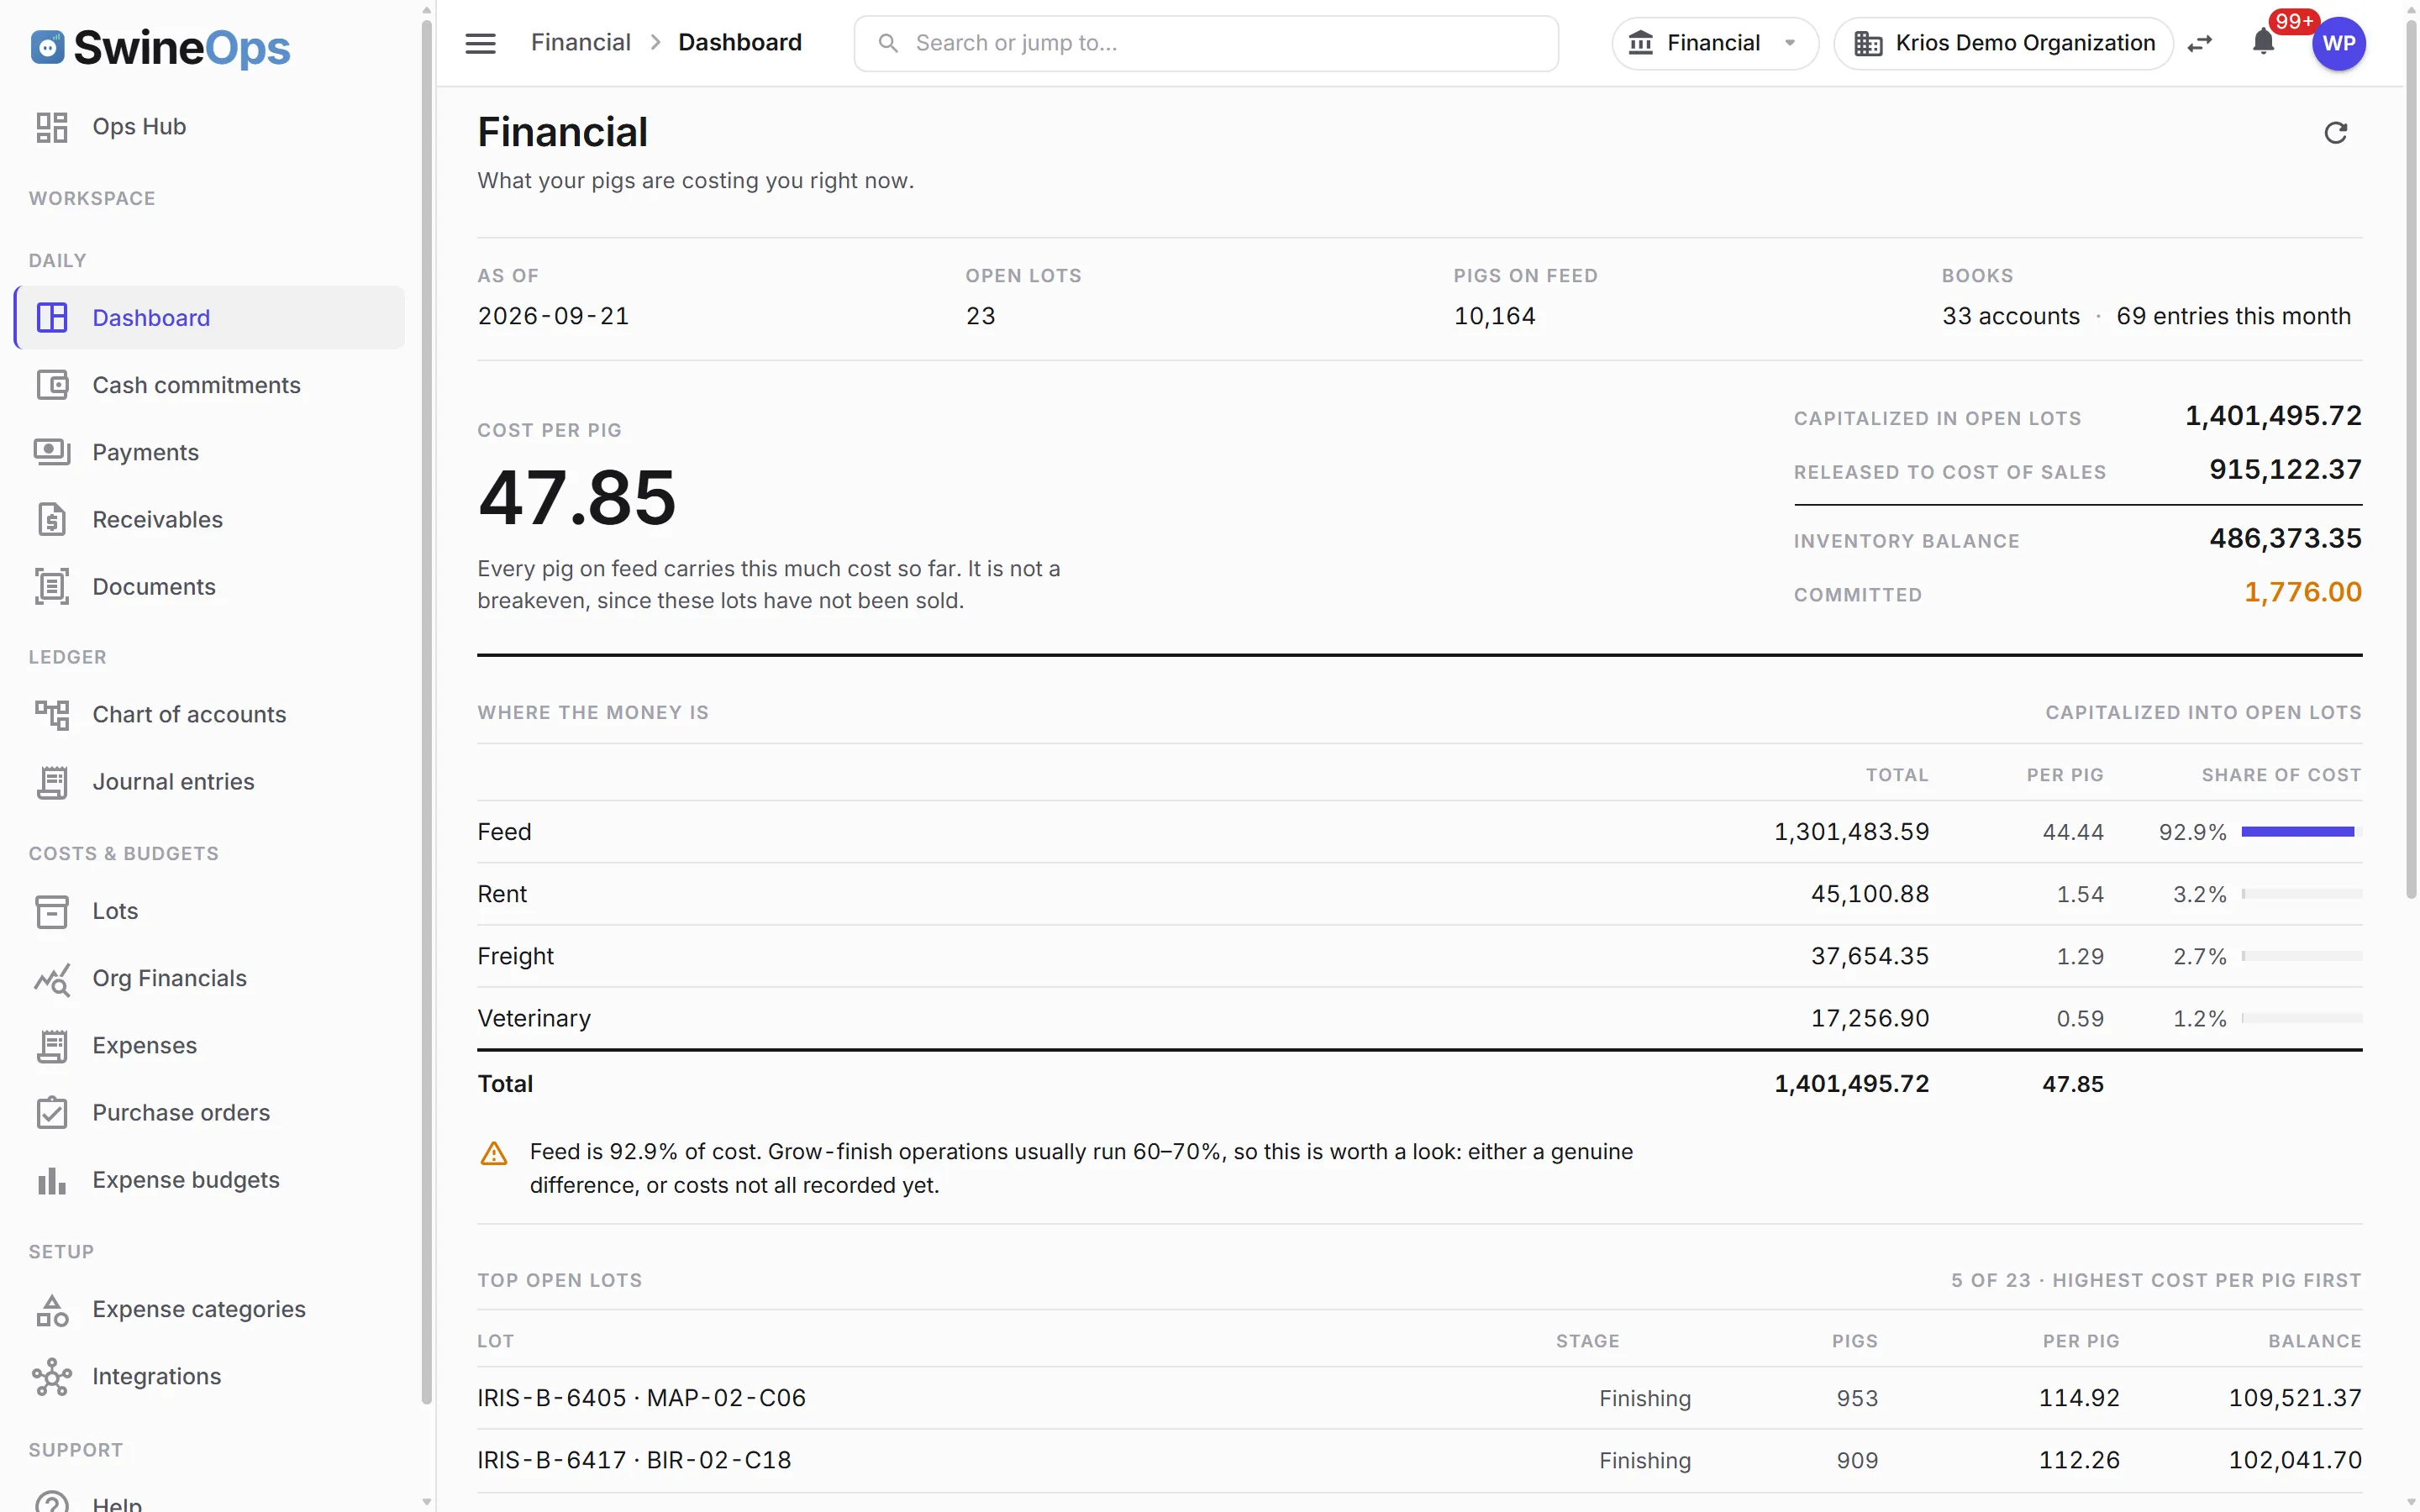This screenshot has height=1512, width=2420.
Task: Click the Journal entries icon
Action: 52,781
